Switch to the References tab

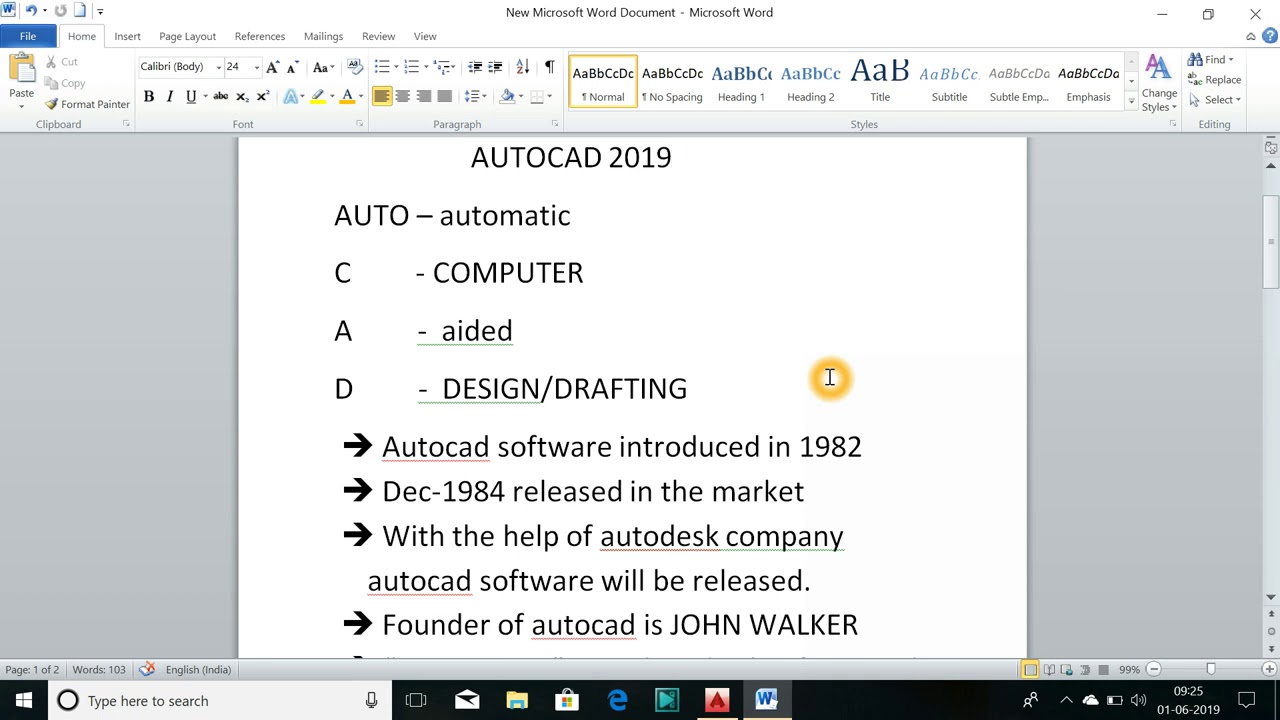[x=260, y=36]
